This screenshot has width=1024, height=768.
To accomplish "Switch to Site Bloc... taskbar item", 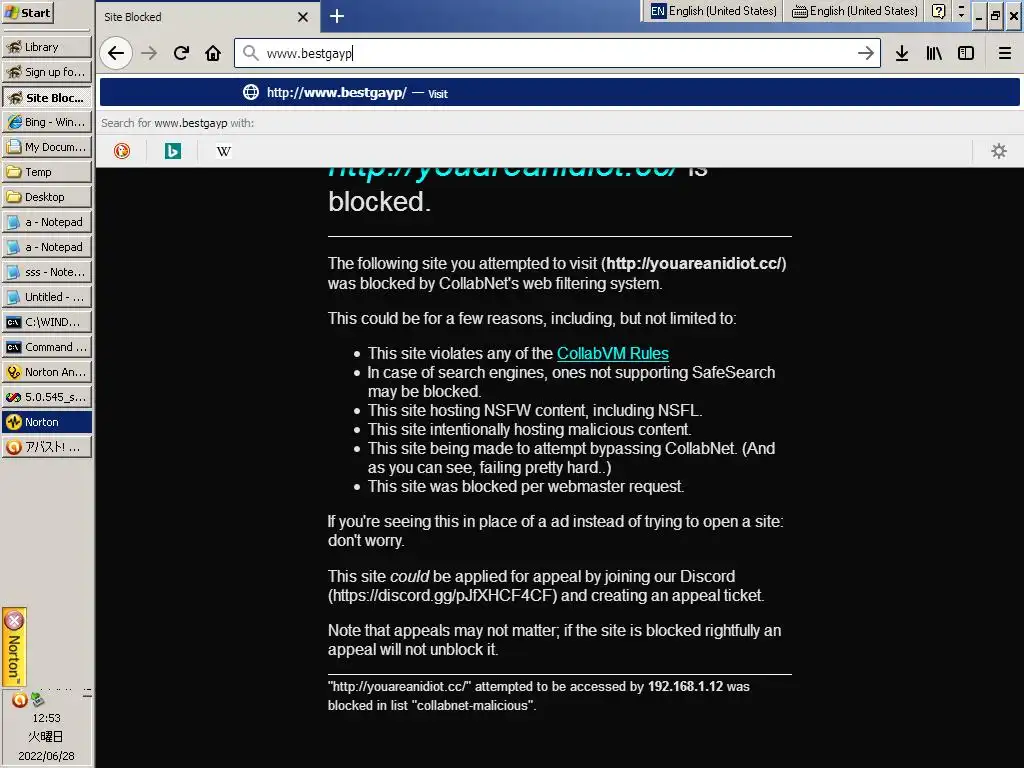I will 47,97.
